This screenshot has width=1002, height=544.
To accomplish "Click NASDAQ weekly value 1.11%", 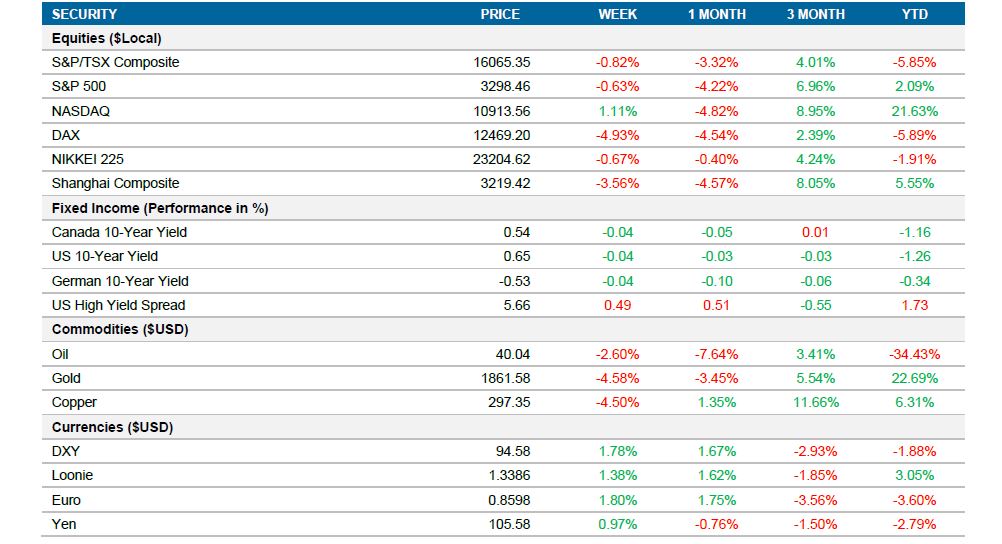I will pyautogui.click(x=617, y=111).
